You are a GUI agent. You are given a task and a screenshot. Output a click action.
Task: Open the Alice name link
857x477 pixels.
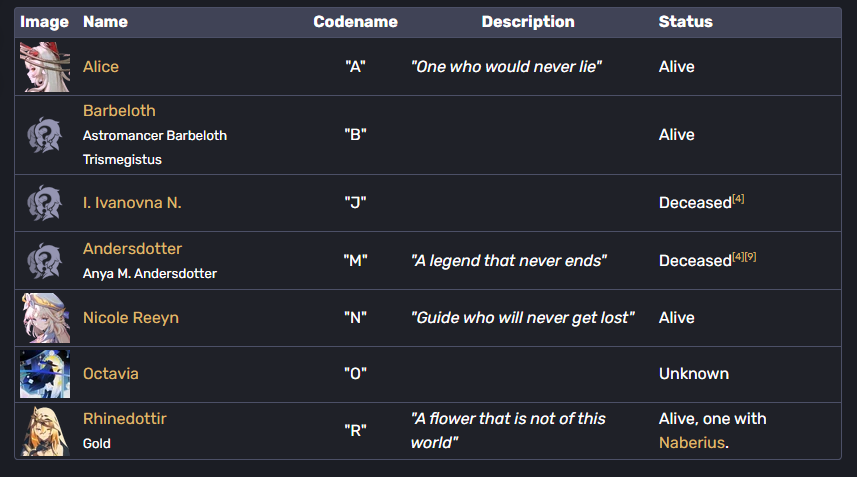101,67
